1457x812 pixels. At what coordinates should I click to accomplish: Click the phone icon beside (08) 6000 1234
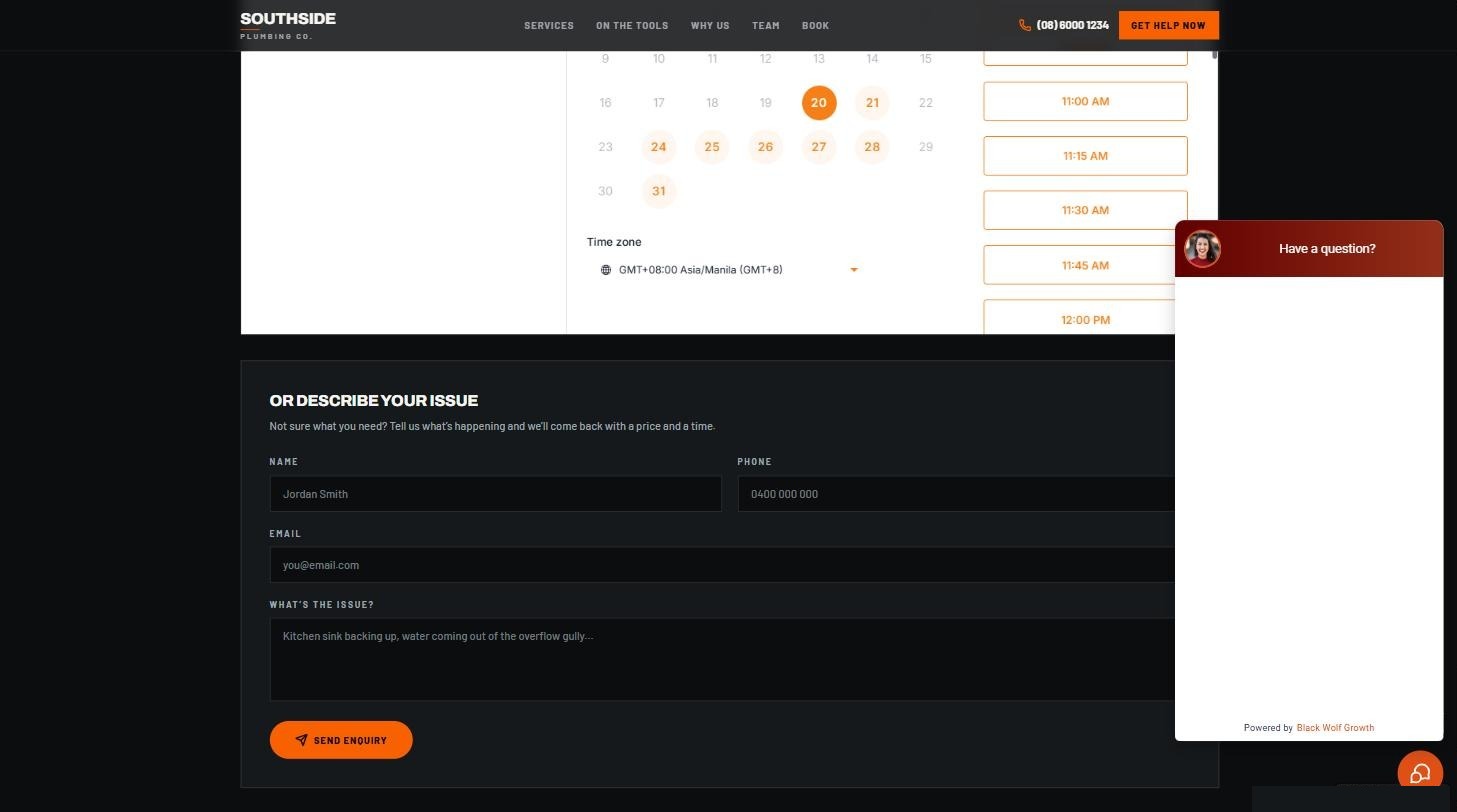(x=1025, y=25)
